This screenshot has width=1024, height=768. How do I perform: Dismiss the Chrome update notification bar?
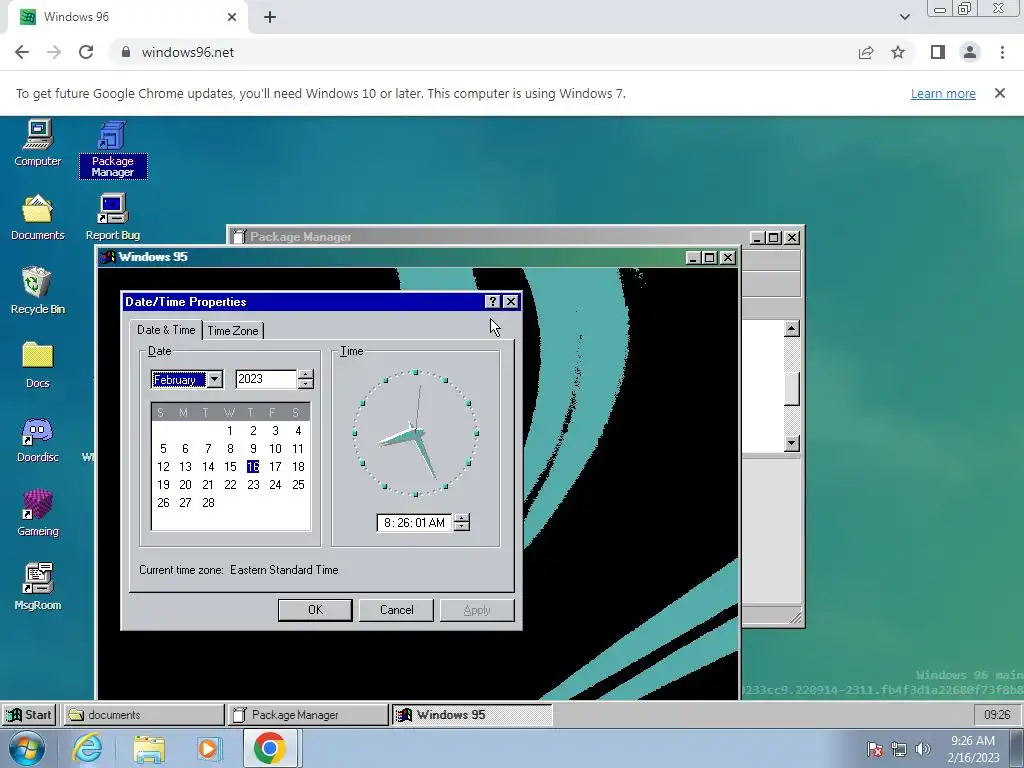click(999, 93)
